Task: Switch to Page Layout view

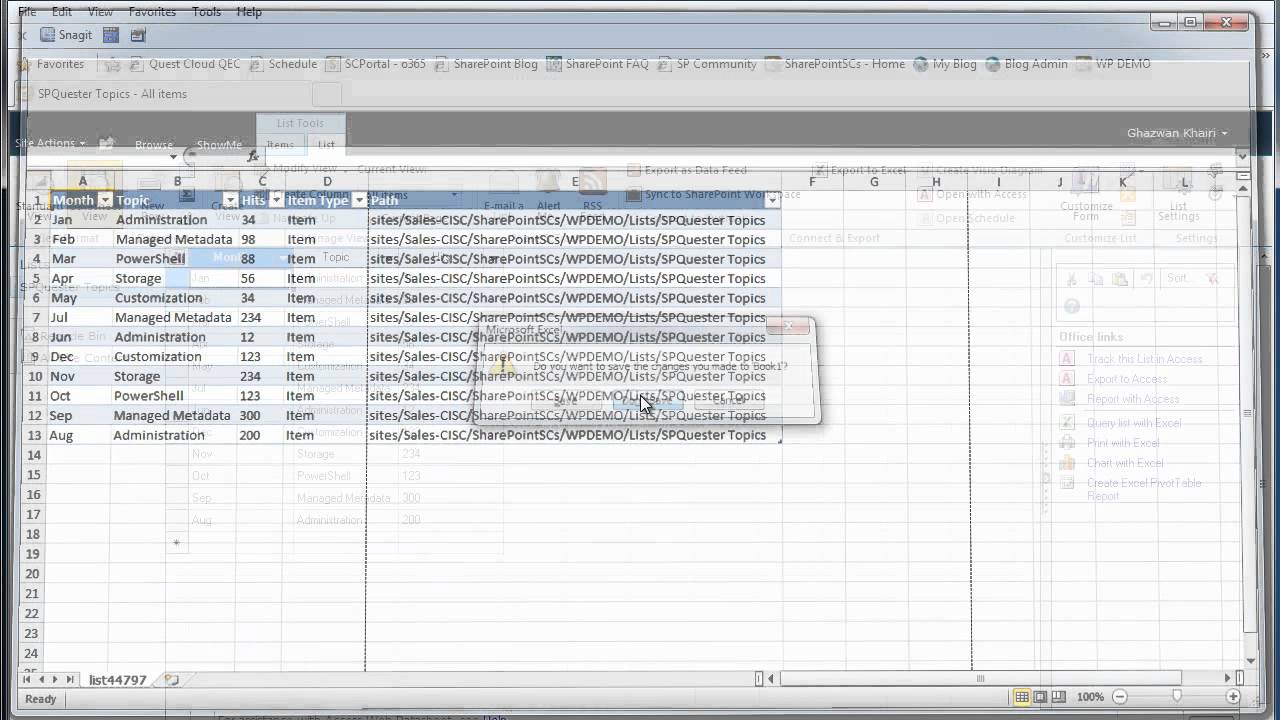Action: pyautogui.click(x=1040, y=697)
